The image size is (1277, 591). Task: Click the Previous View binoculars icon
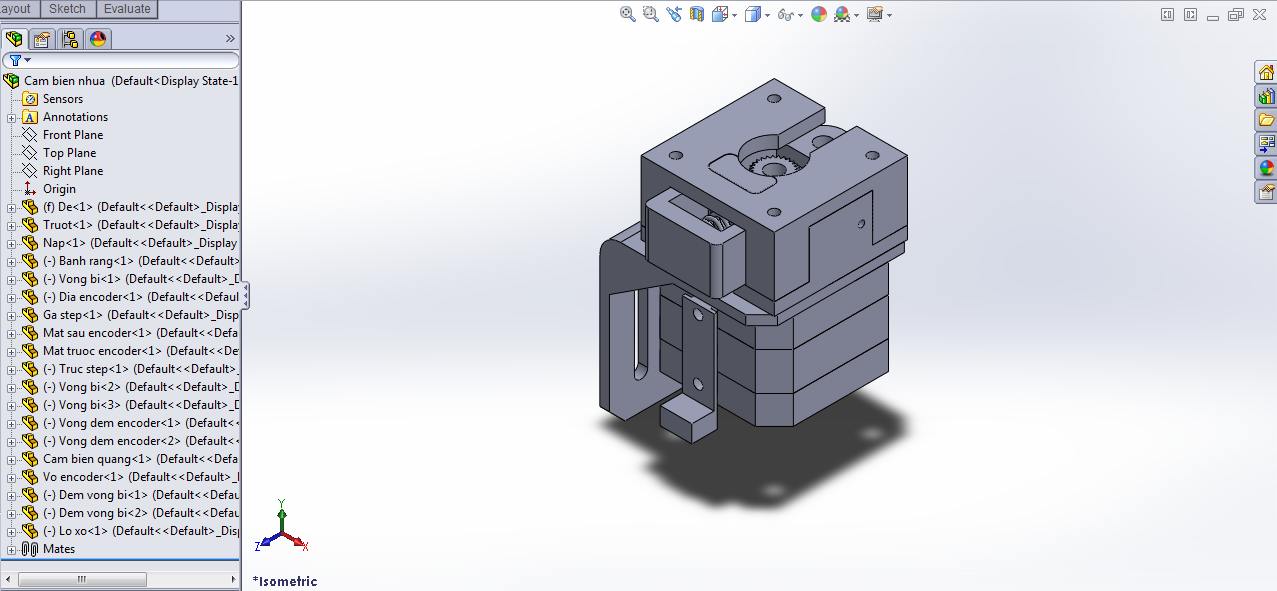point(674,14)
